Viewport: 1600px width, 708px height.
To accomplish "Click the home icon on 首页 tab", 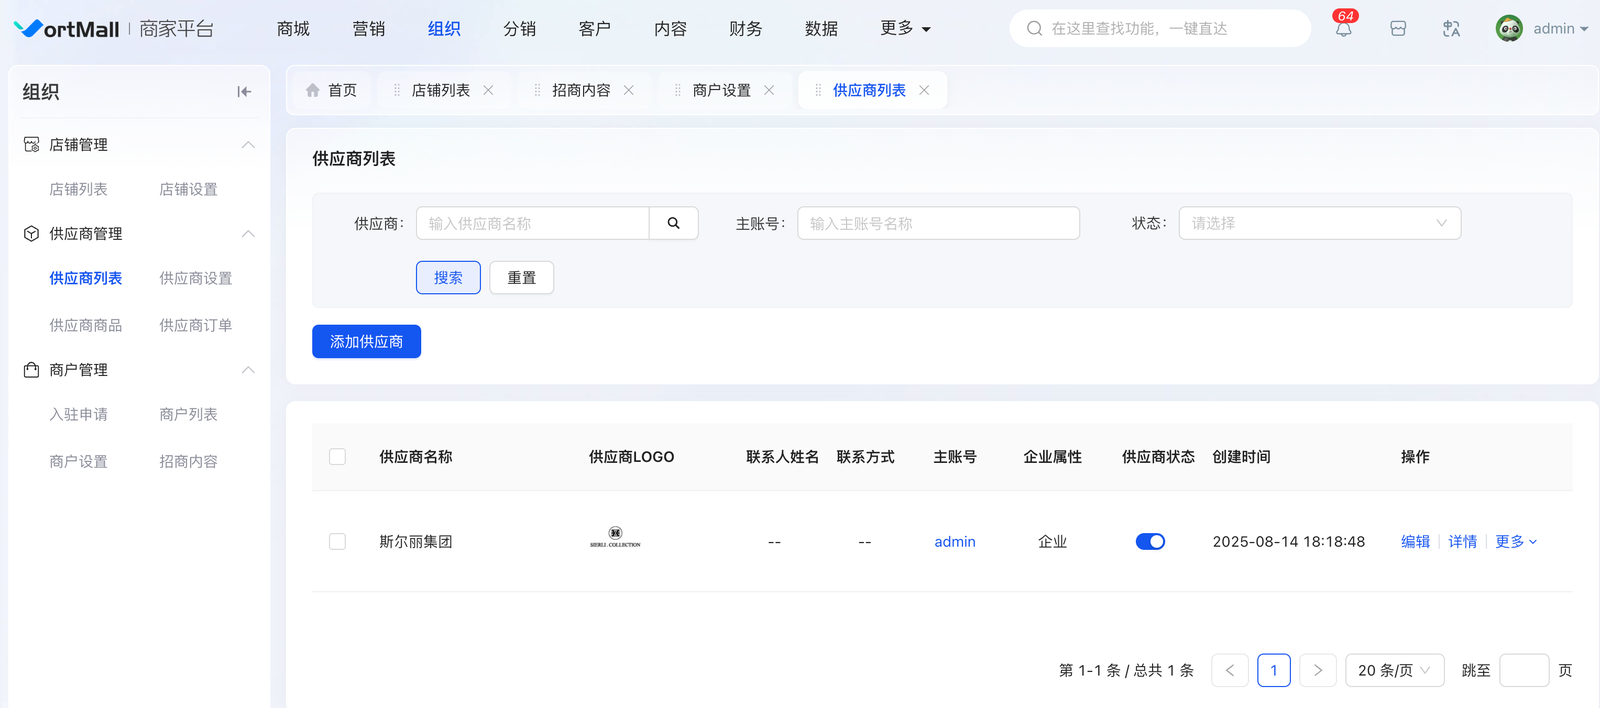I will pyautogui.click(x=313, y=91).
